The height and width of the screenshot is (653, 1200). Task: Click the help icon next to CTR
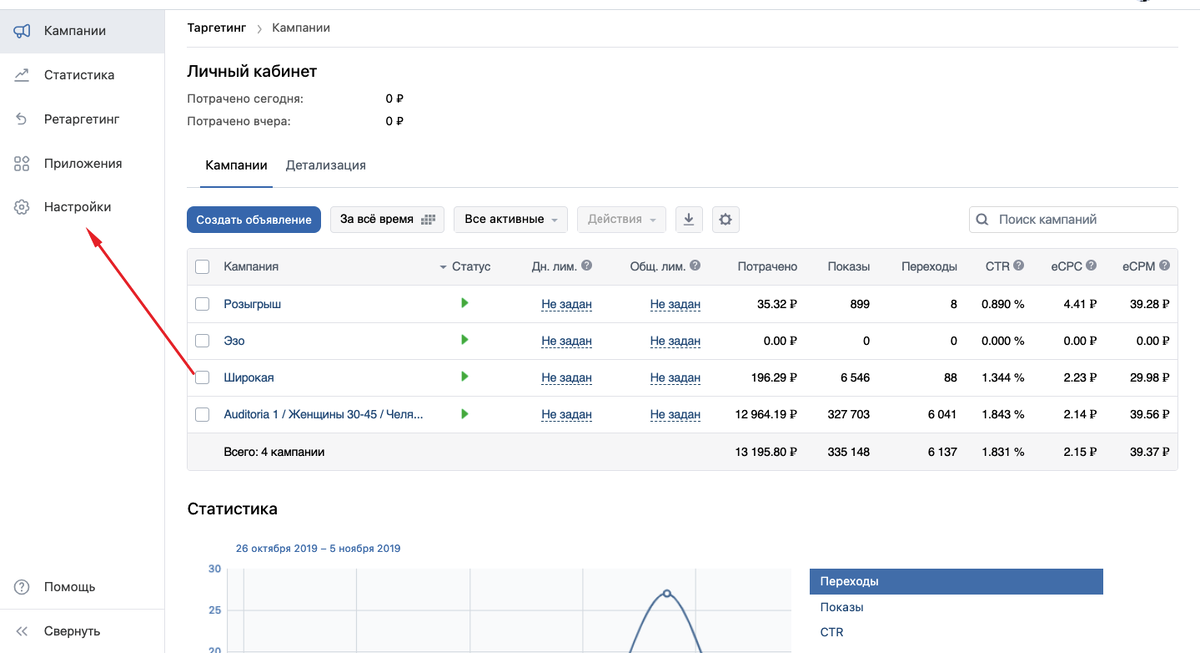1018,266
